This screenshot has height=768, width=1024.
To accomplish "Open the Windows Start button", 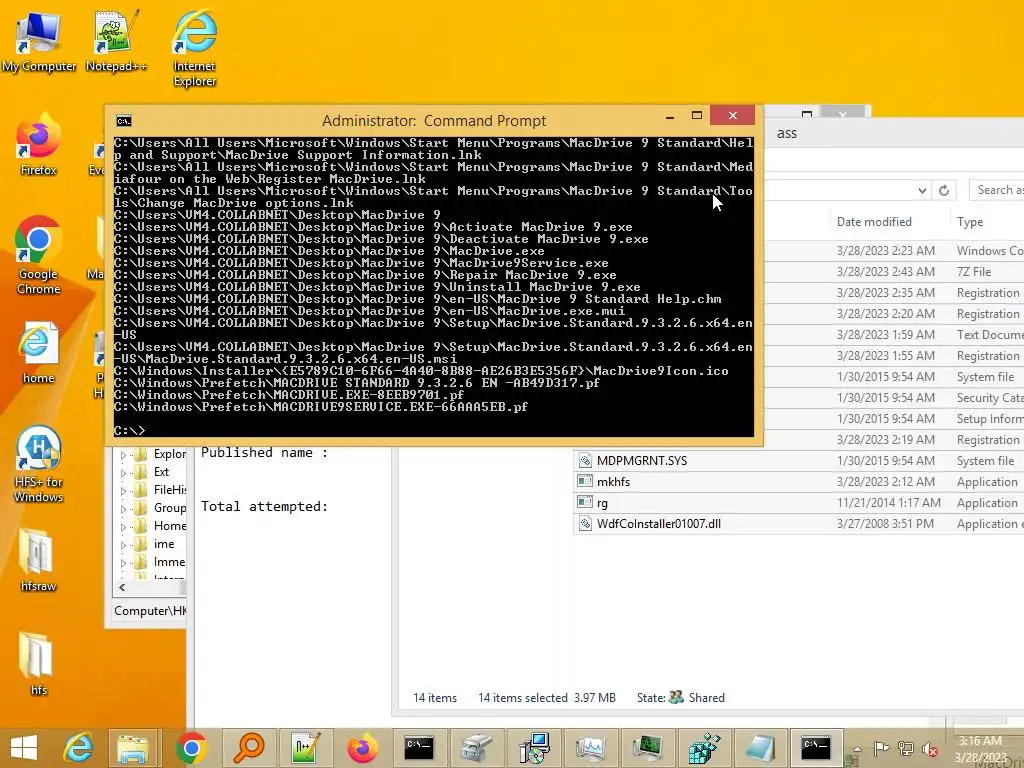I will [24, 748].
